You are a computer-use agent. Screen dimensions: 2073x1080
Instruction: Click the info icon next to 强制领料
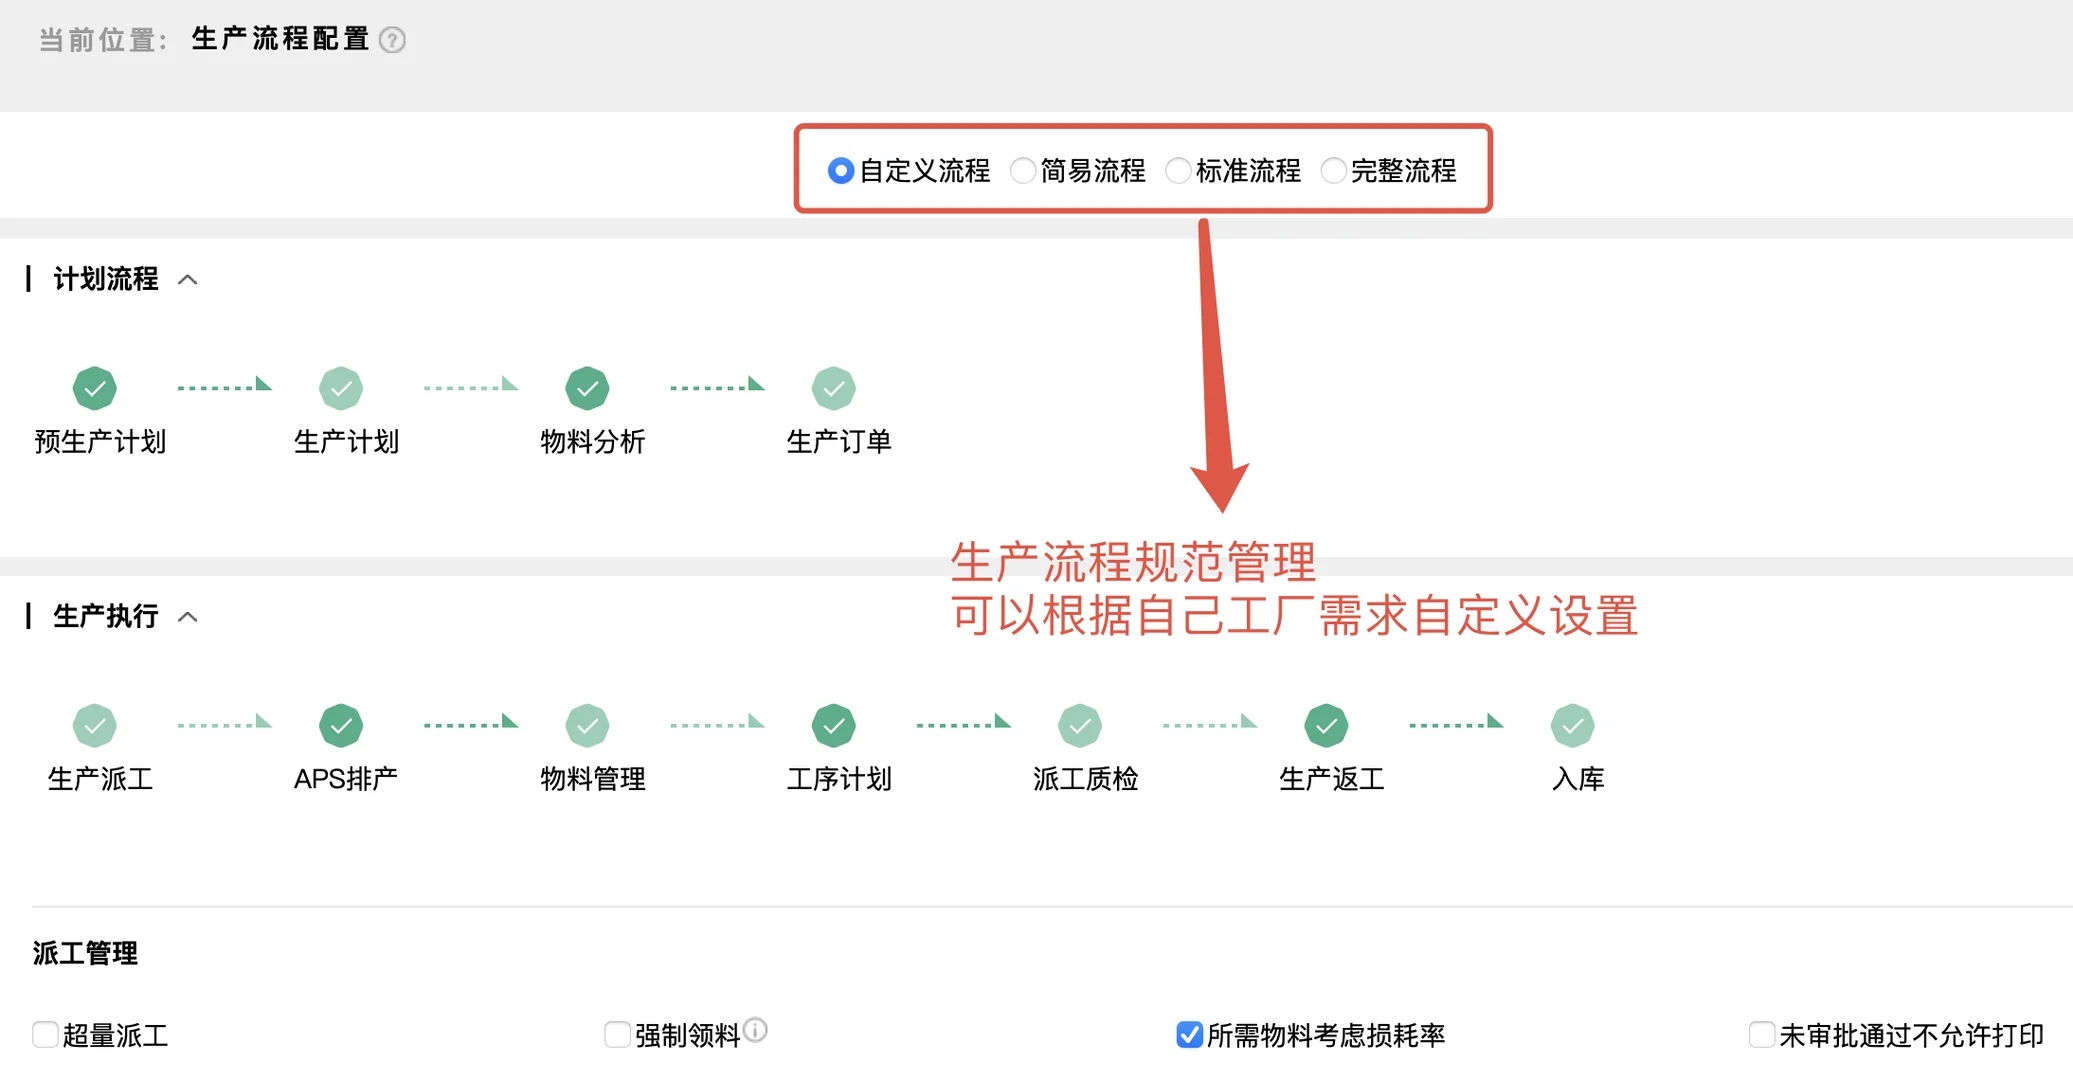pos(757,1029)
